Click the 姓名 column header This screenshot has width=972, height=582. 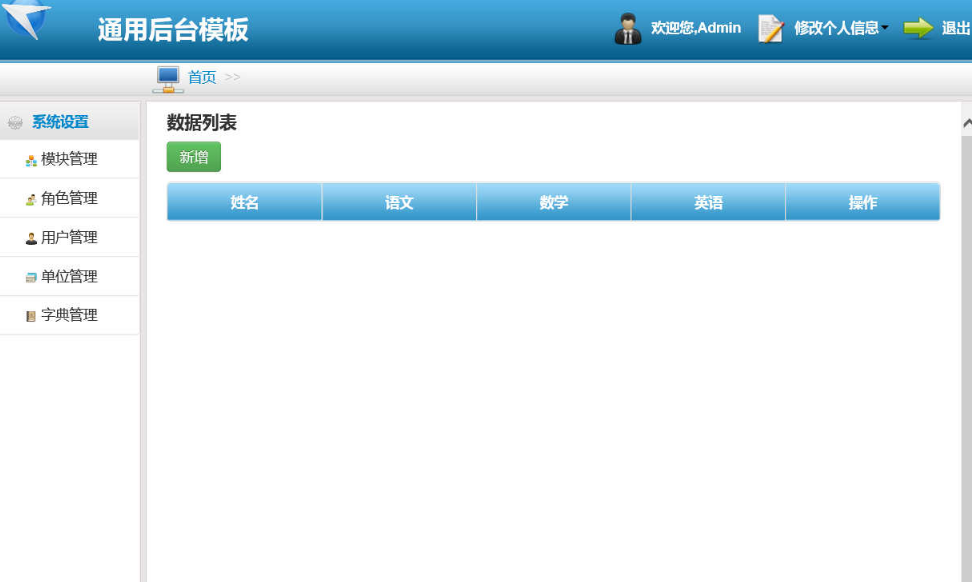click(x=244, y=203)
